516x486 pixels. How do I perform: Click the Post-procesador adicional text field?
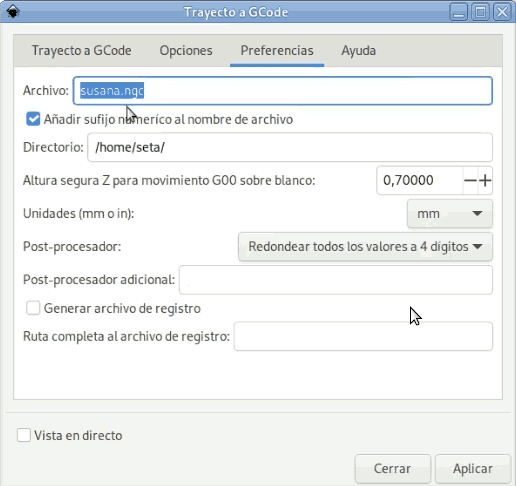[x=336, y=280]
